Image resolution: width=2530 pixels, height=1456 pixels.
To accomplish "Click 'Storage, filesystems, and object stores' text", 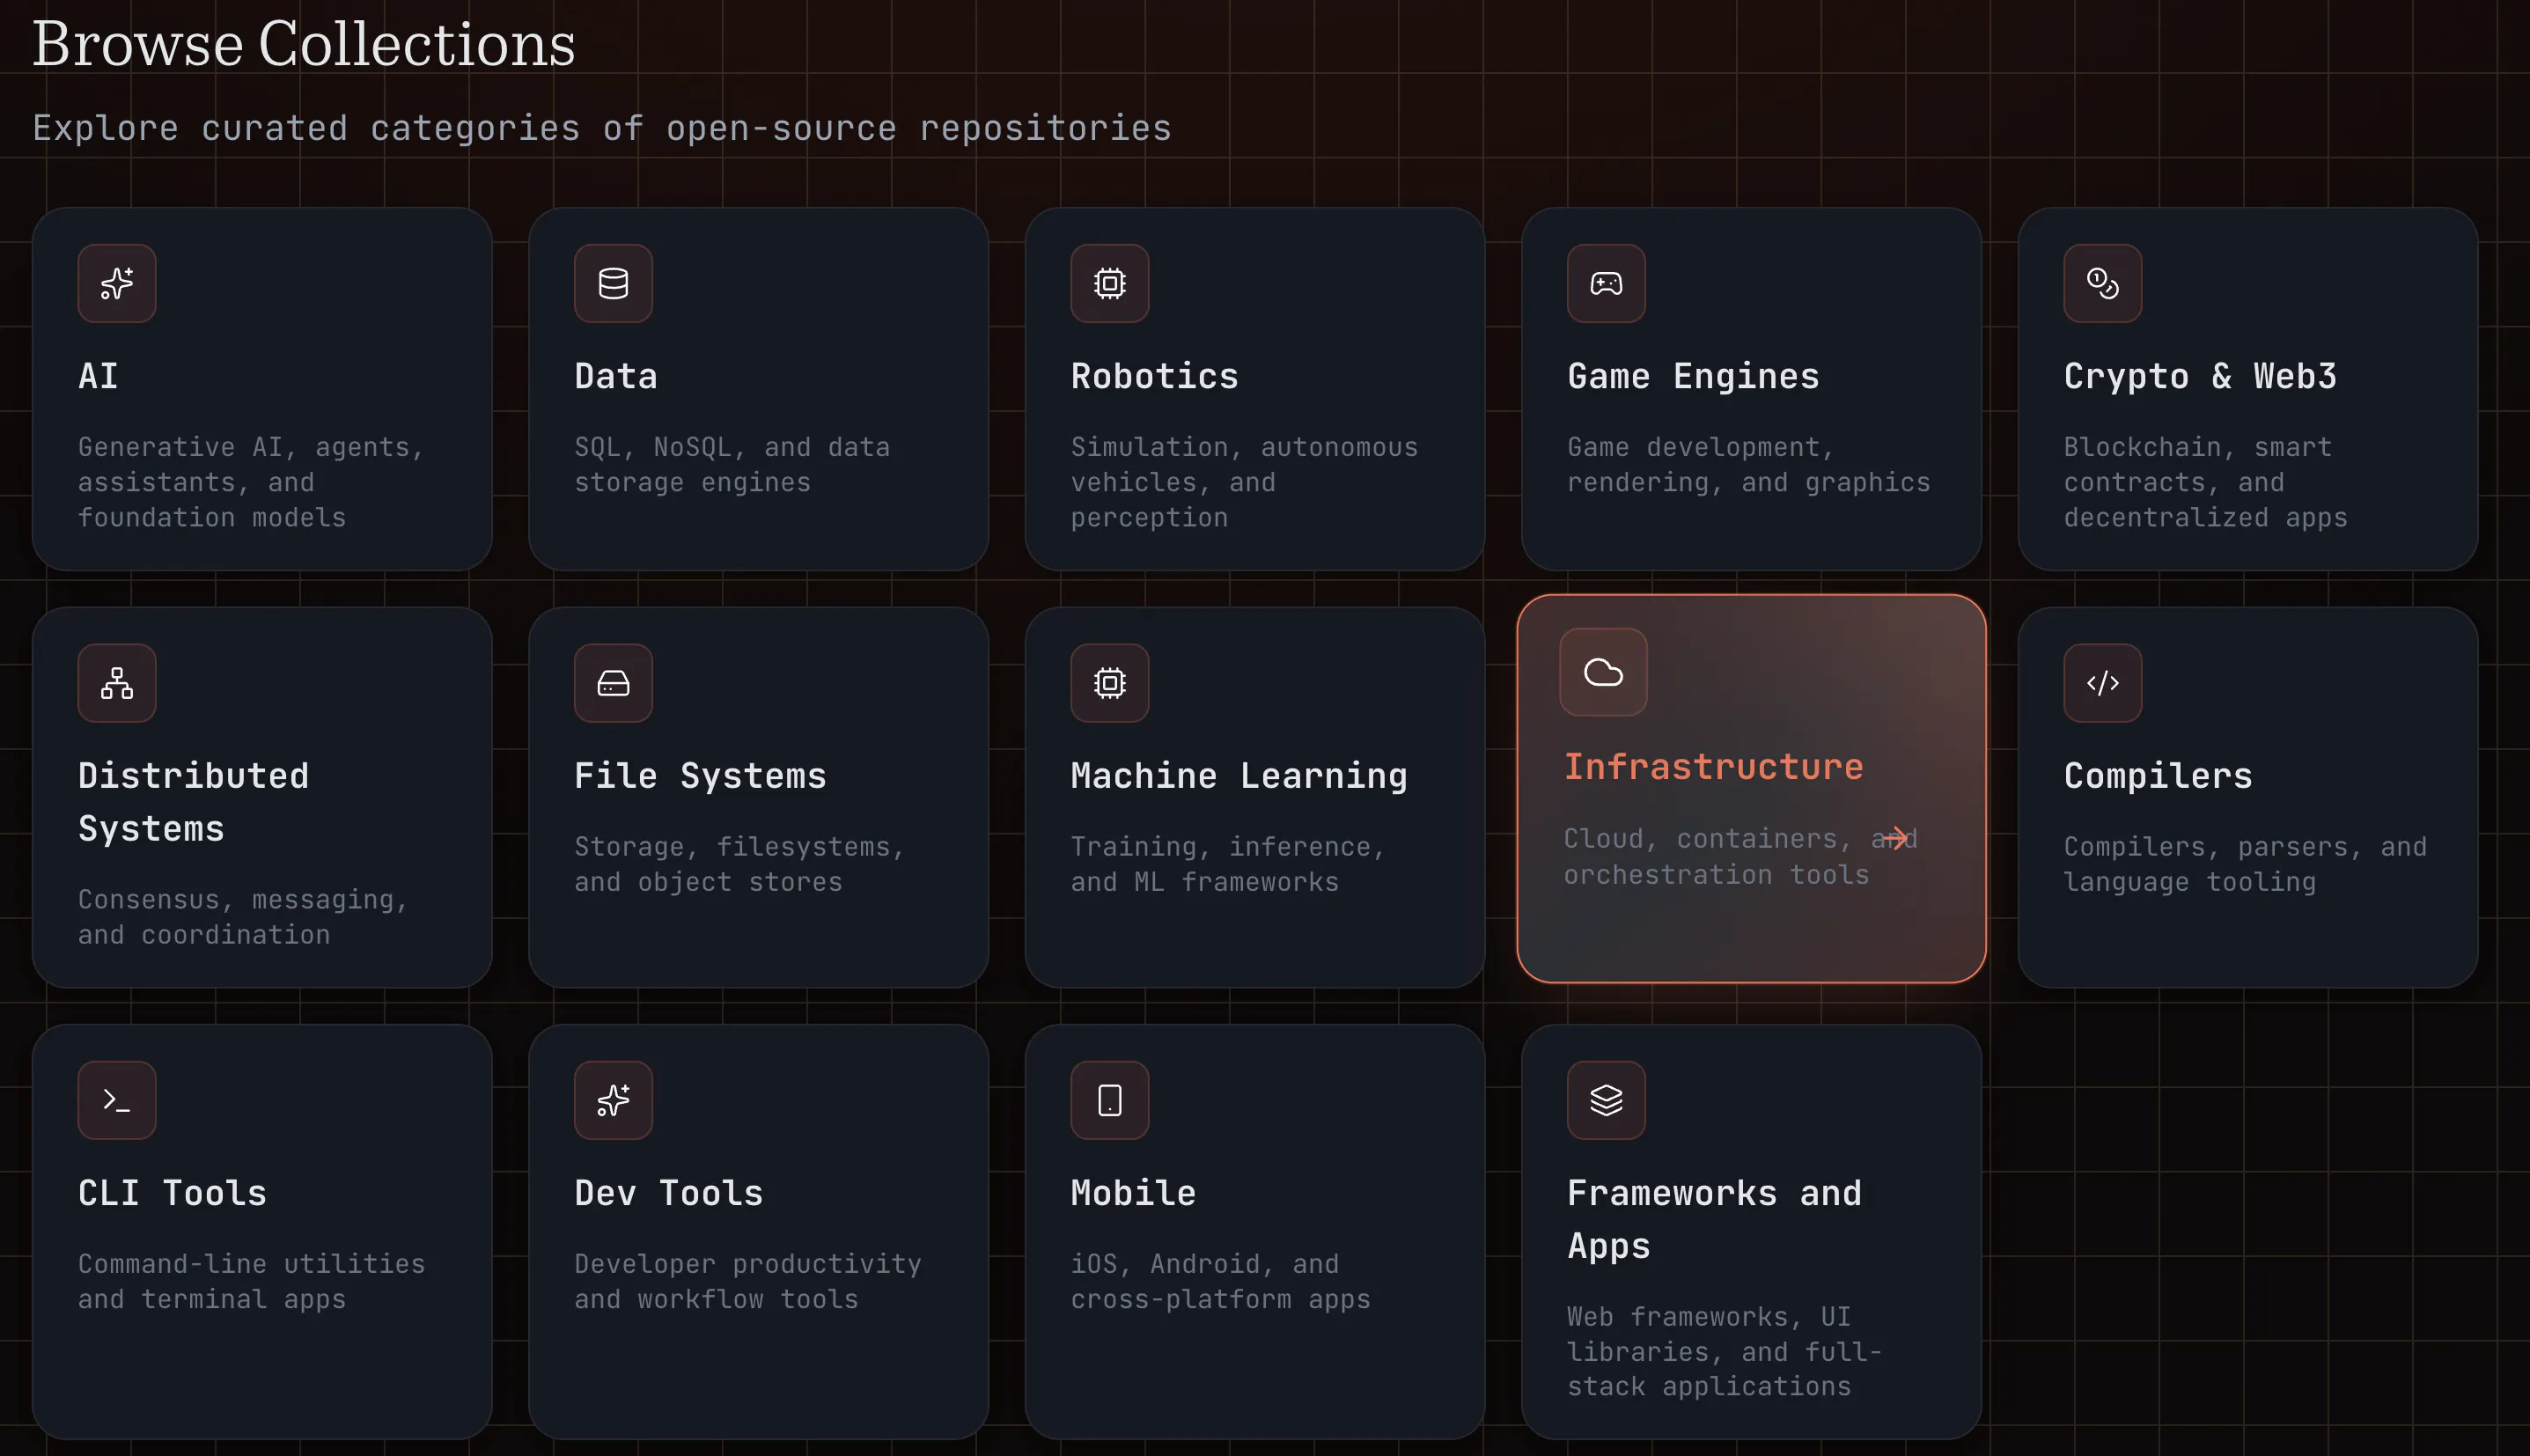I will tap(739, 864).
